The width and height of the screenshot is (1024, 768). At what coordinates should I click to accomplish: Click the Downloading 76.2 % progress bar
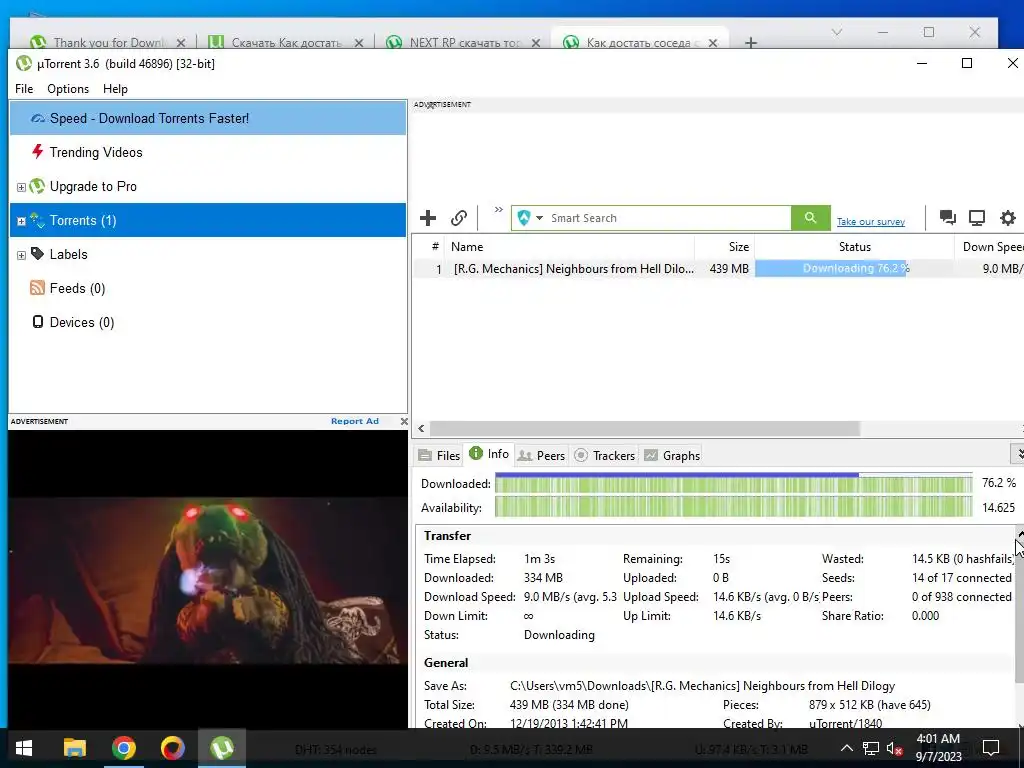(x=855, y=268)
